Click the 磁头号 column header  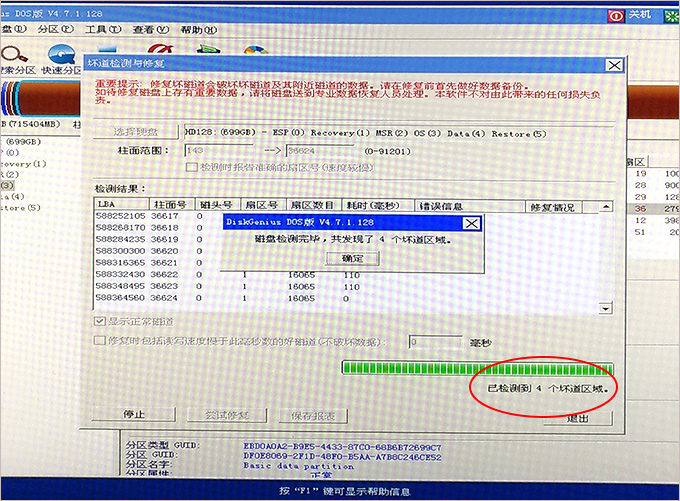point(218,205)
